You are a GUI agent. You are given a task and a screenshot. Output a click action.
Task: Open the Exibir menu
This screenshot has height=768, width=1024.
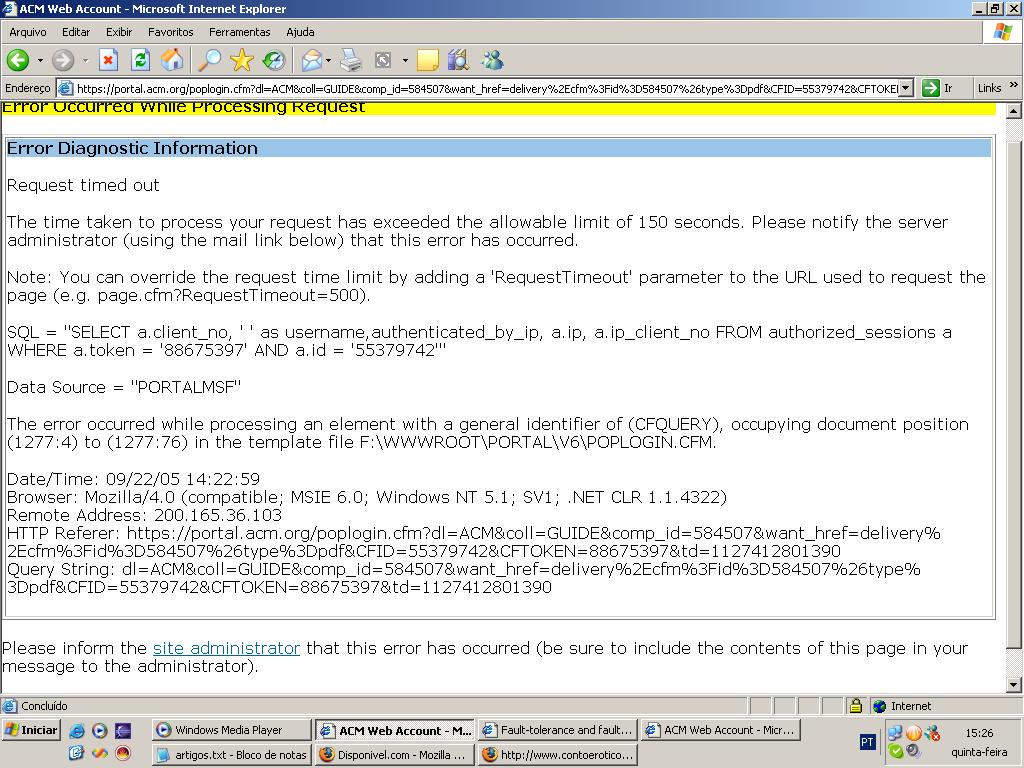click(119, 32)
